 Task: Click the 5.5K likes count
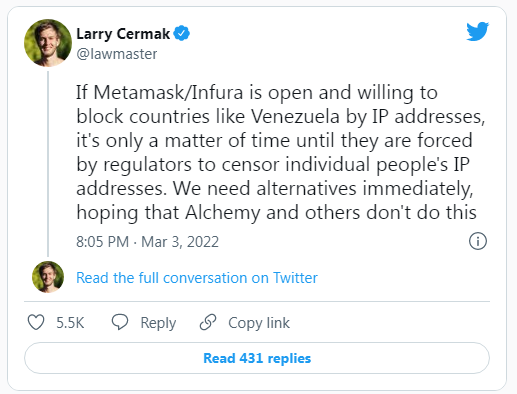tap(70, 323)
